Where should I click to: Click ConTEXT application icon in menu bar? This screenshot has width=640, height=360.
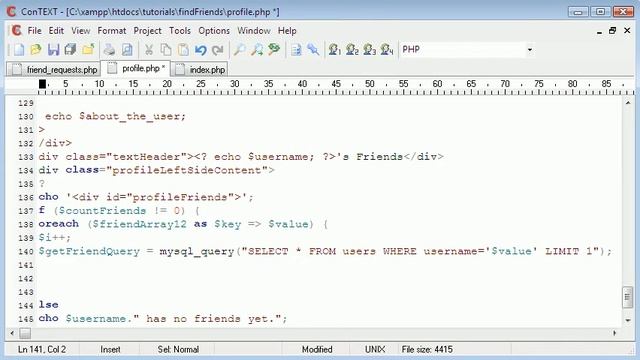point(16,31)
